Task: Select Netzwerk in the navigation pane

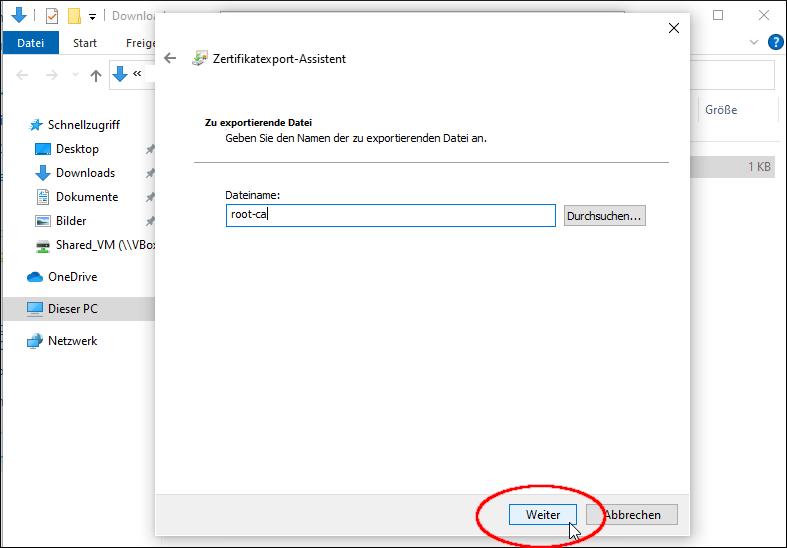Action: click(72, 341)
